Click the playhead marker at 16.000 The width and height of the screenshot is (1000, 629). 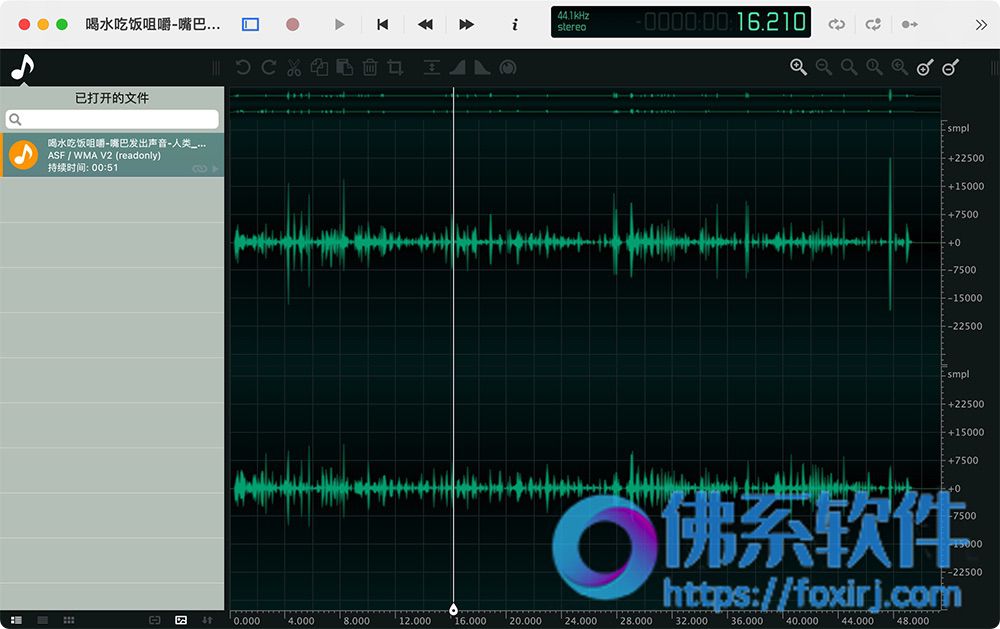coord(453,609)
